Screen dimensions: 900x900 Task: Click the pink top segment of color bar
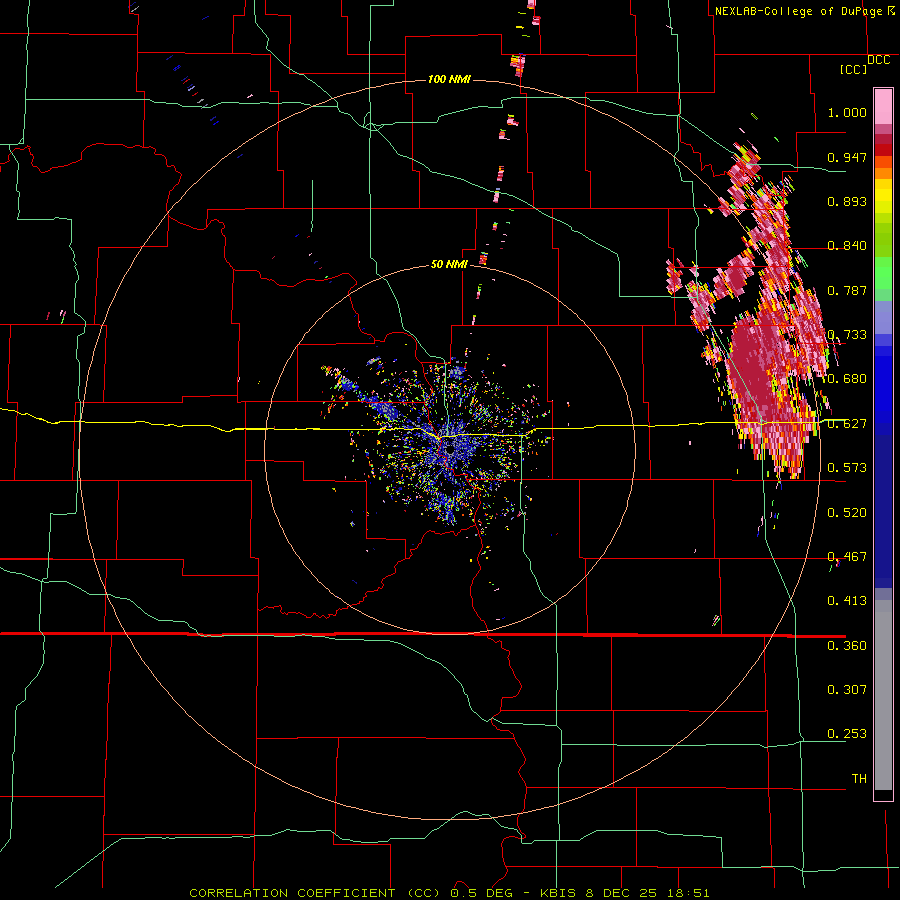[883, 106]
